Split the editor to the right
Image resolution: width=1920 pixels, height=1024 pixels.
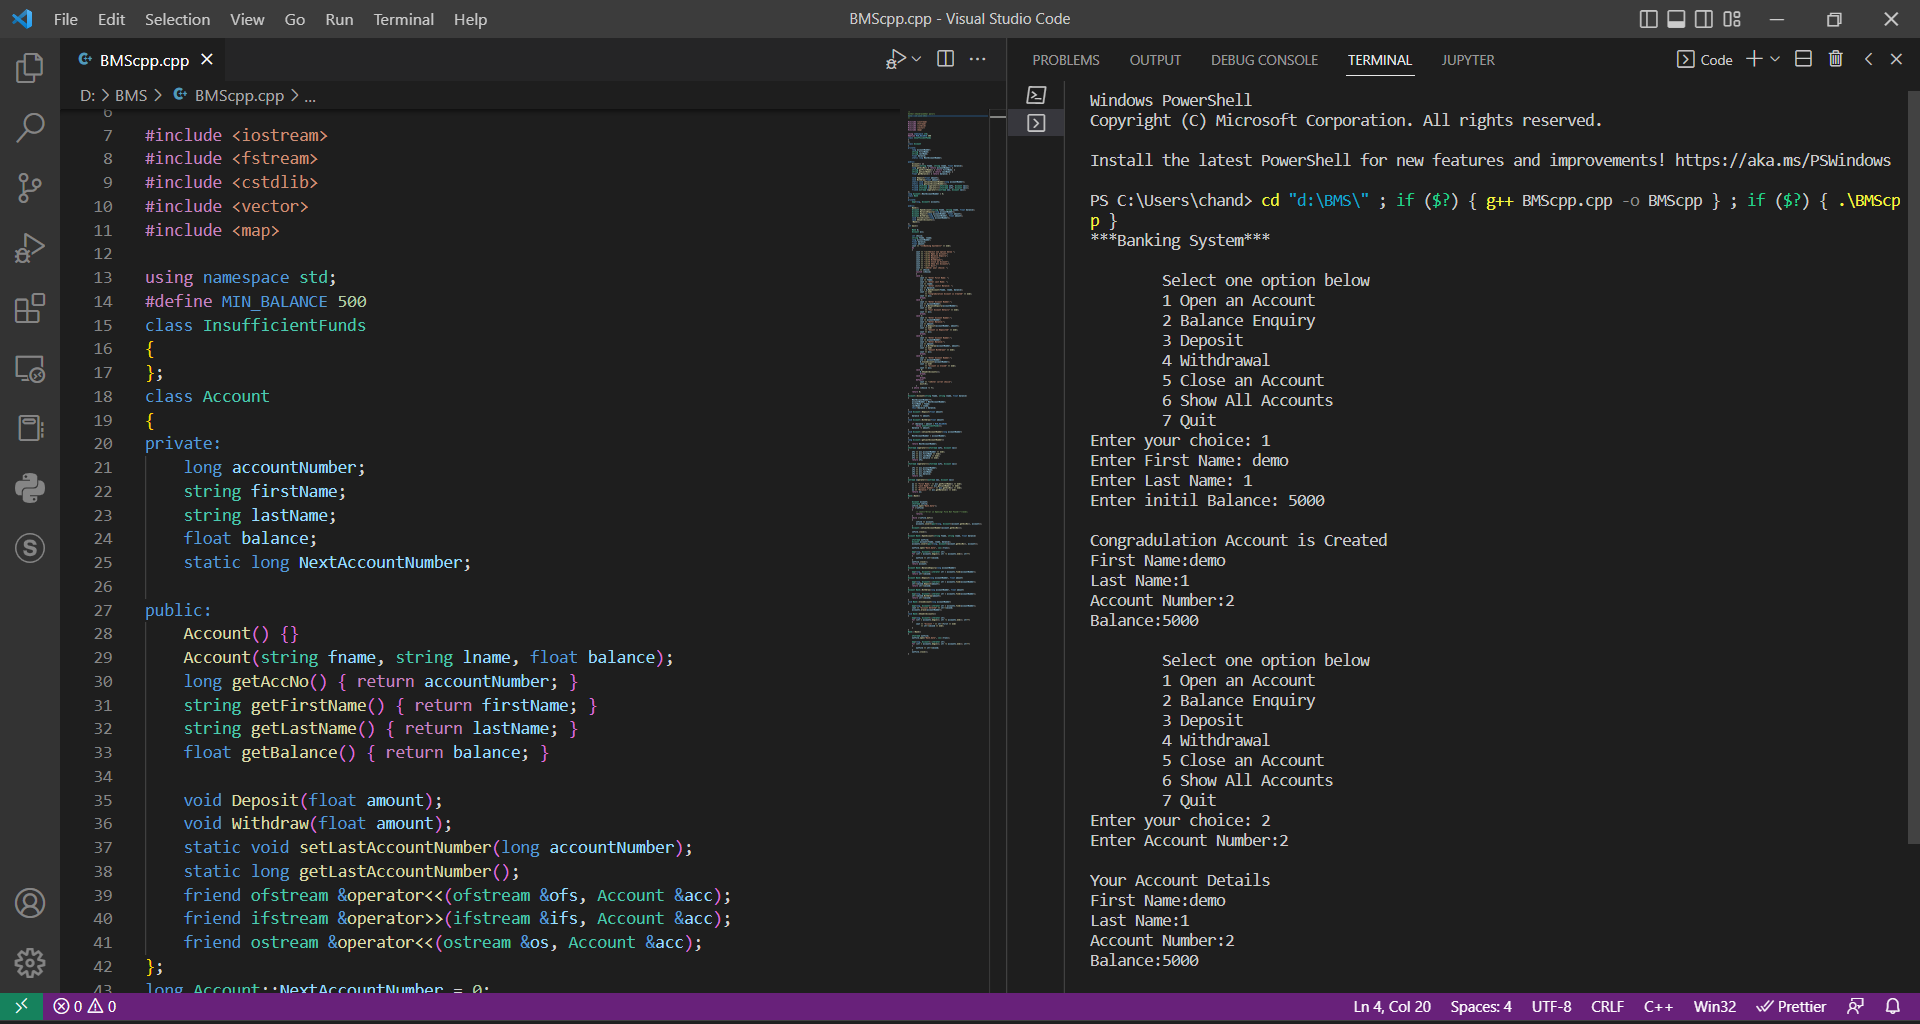(x=945, y=59)
